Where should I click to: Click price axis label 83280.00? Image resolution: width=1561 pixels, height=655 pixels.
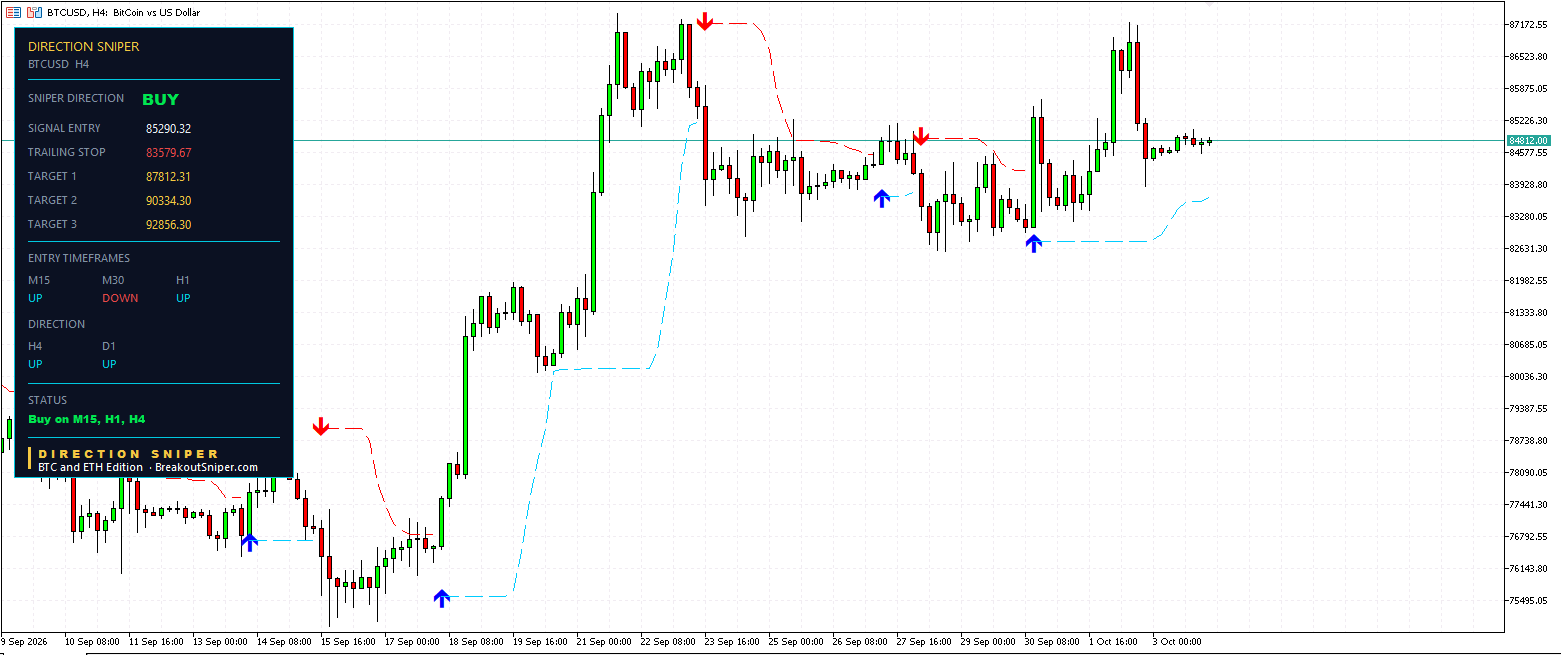coord(1528,216)
